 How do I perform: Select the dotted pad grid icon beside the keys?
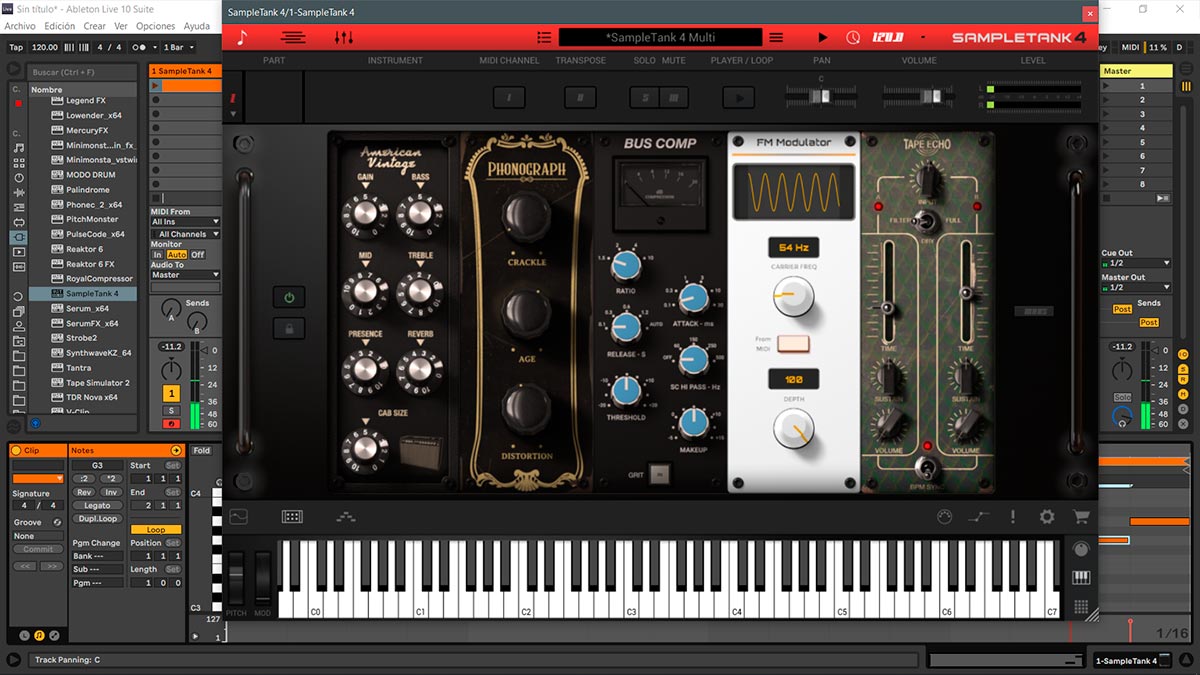point(1080,607)
